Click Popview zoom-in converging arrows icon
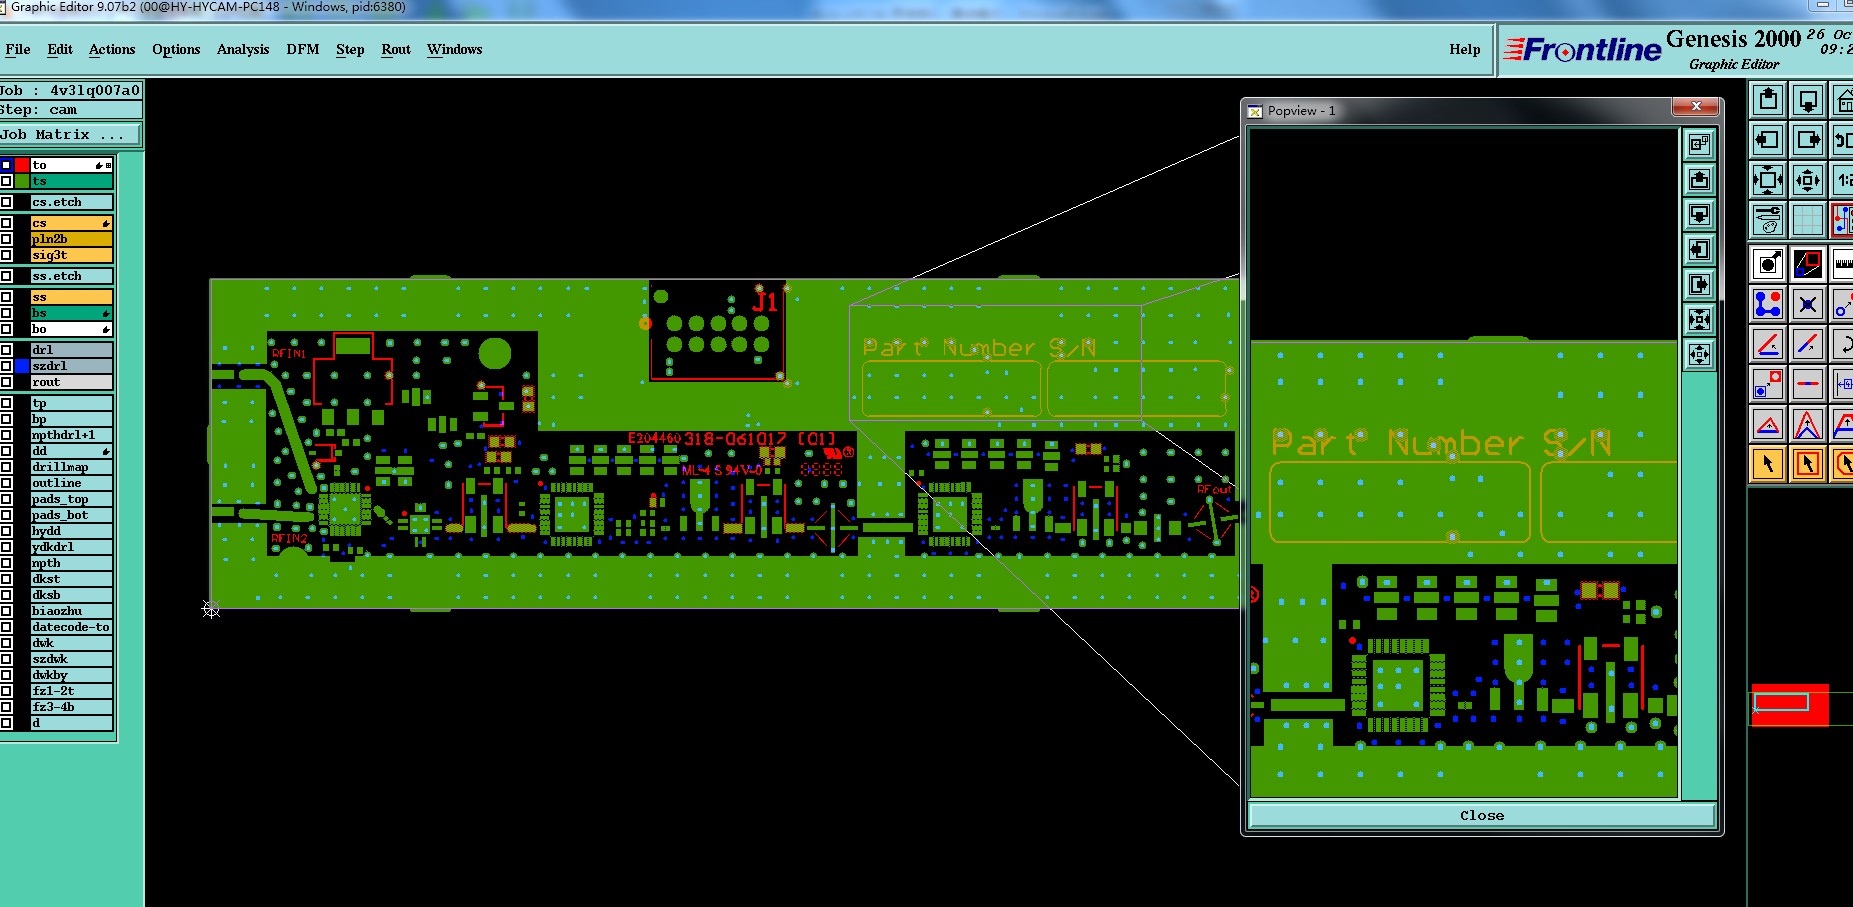 pos(1699,319)
